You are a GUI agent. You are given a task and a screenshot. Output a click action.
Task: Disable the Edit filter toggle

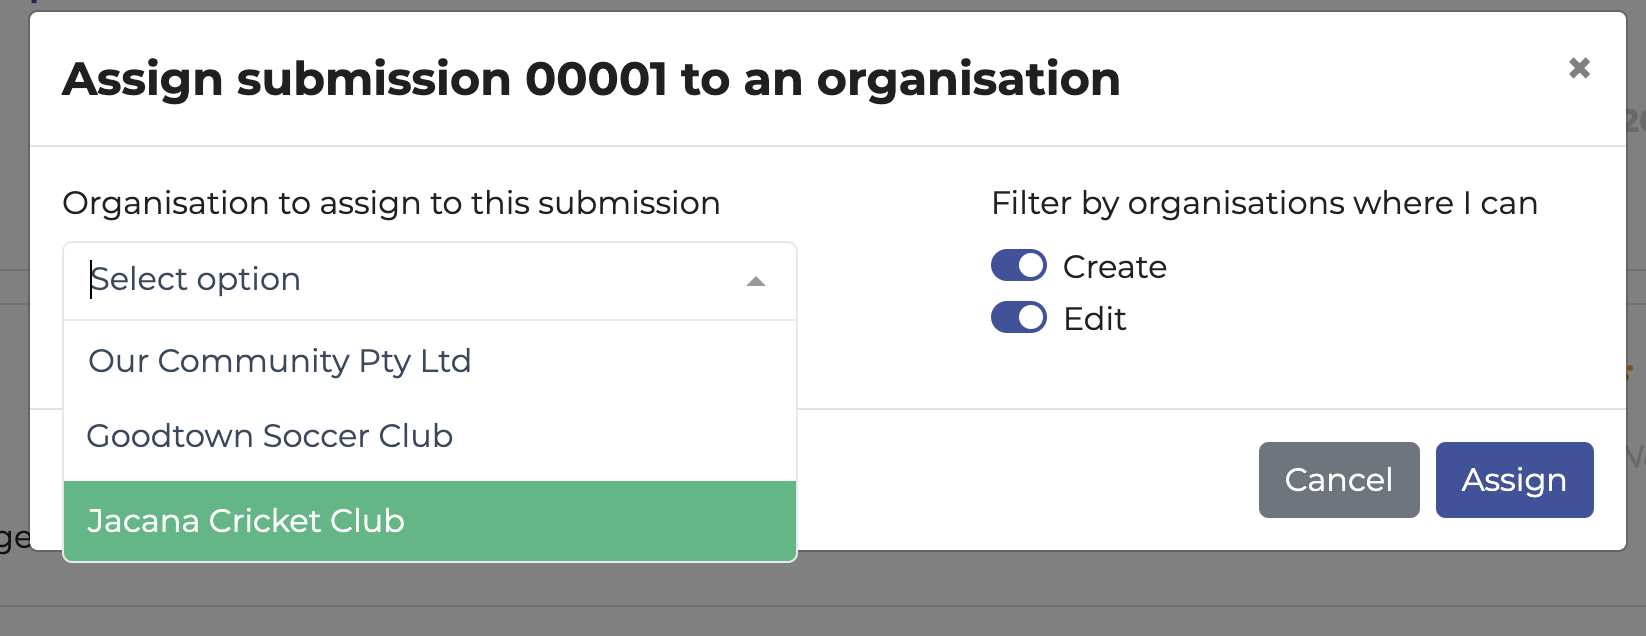pos(1018,318)
